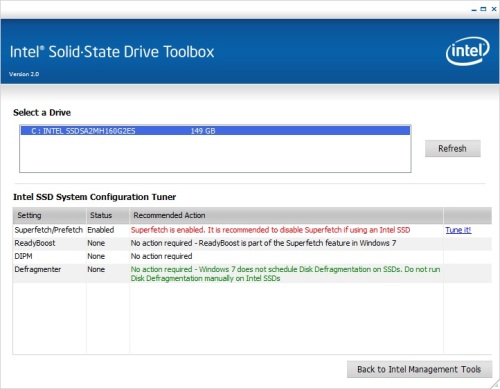Click the Enabled status for Superfetch
Screen dimensions: 500x389
click(101, 230)
